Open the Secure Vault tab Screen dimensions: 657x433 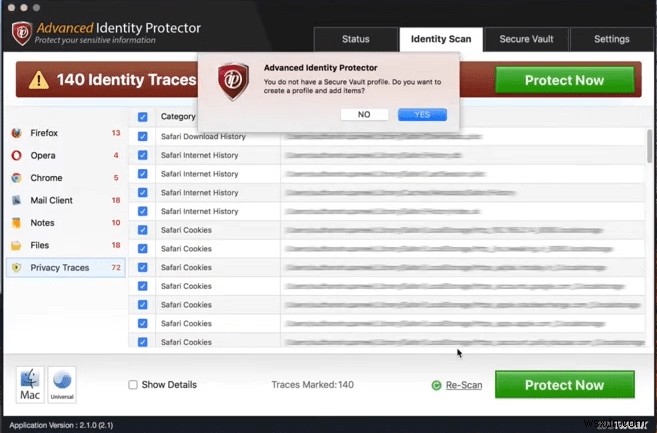(527, 39)
